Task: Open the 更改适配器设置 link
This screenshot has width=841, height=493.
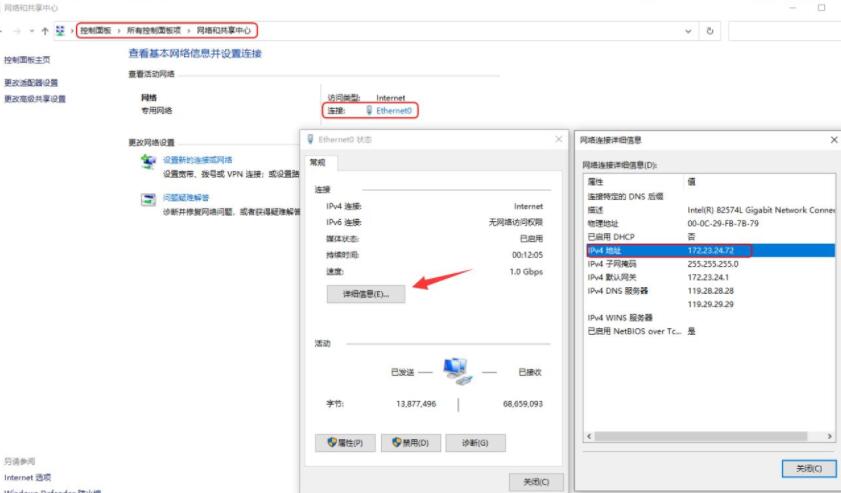Action: point(31,83)
